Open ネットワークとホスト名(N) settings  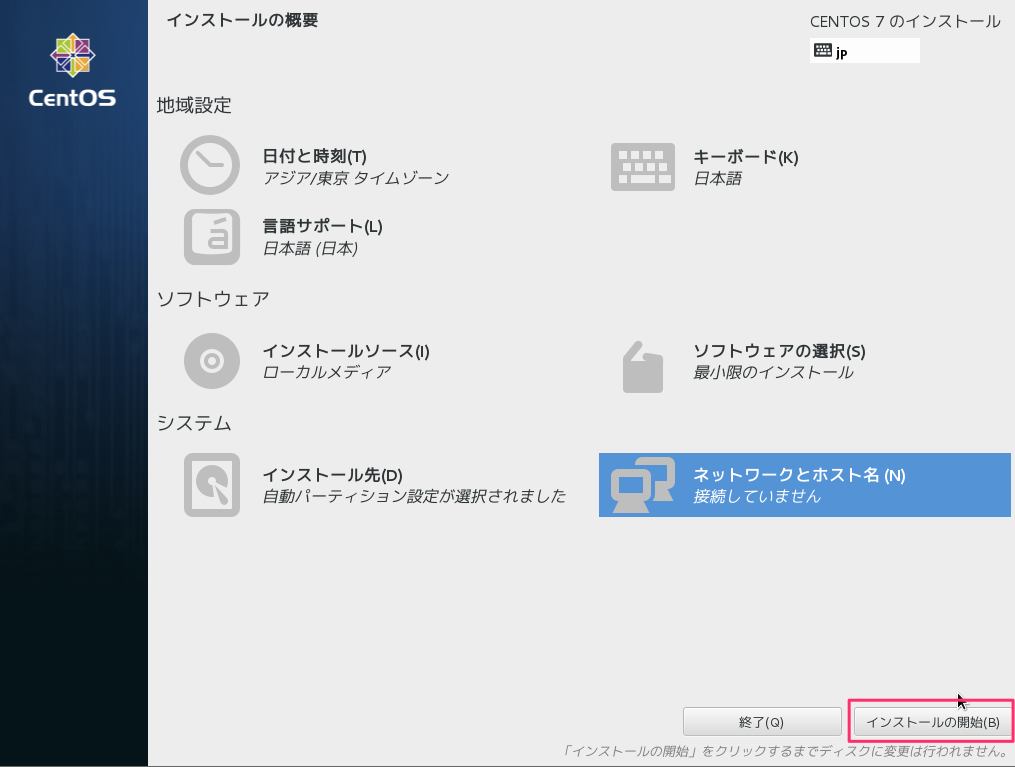pyautogui.click(x=805, y=485)
